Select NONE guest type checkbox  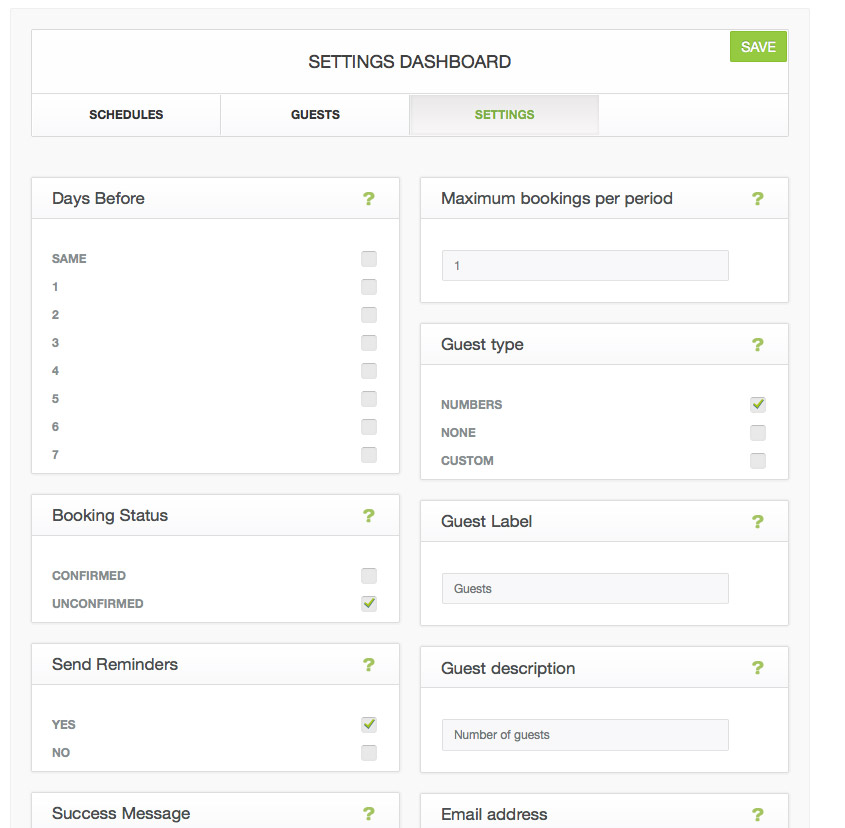pos(758,432)
